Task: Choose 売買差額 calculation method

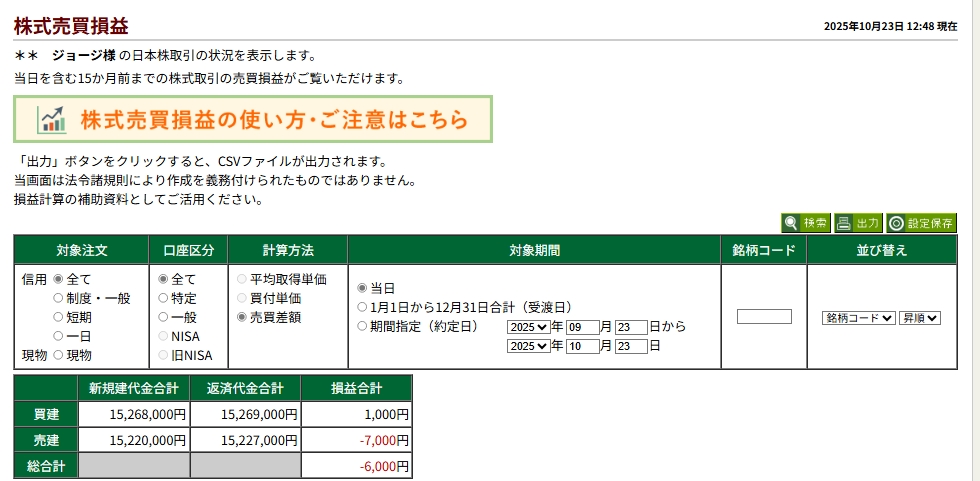Action: click(x=242, y=317)
